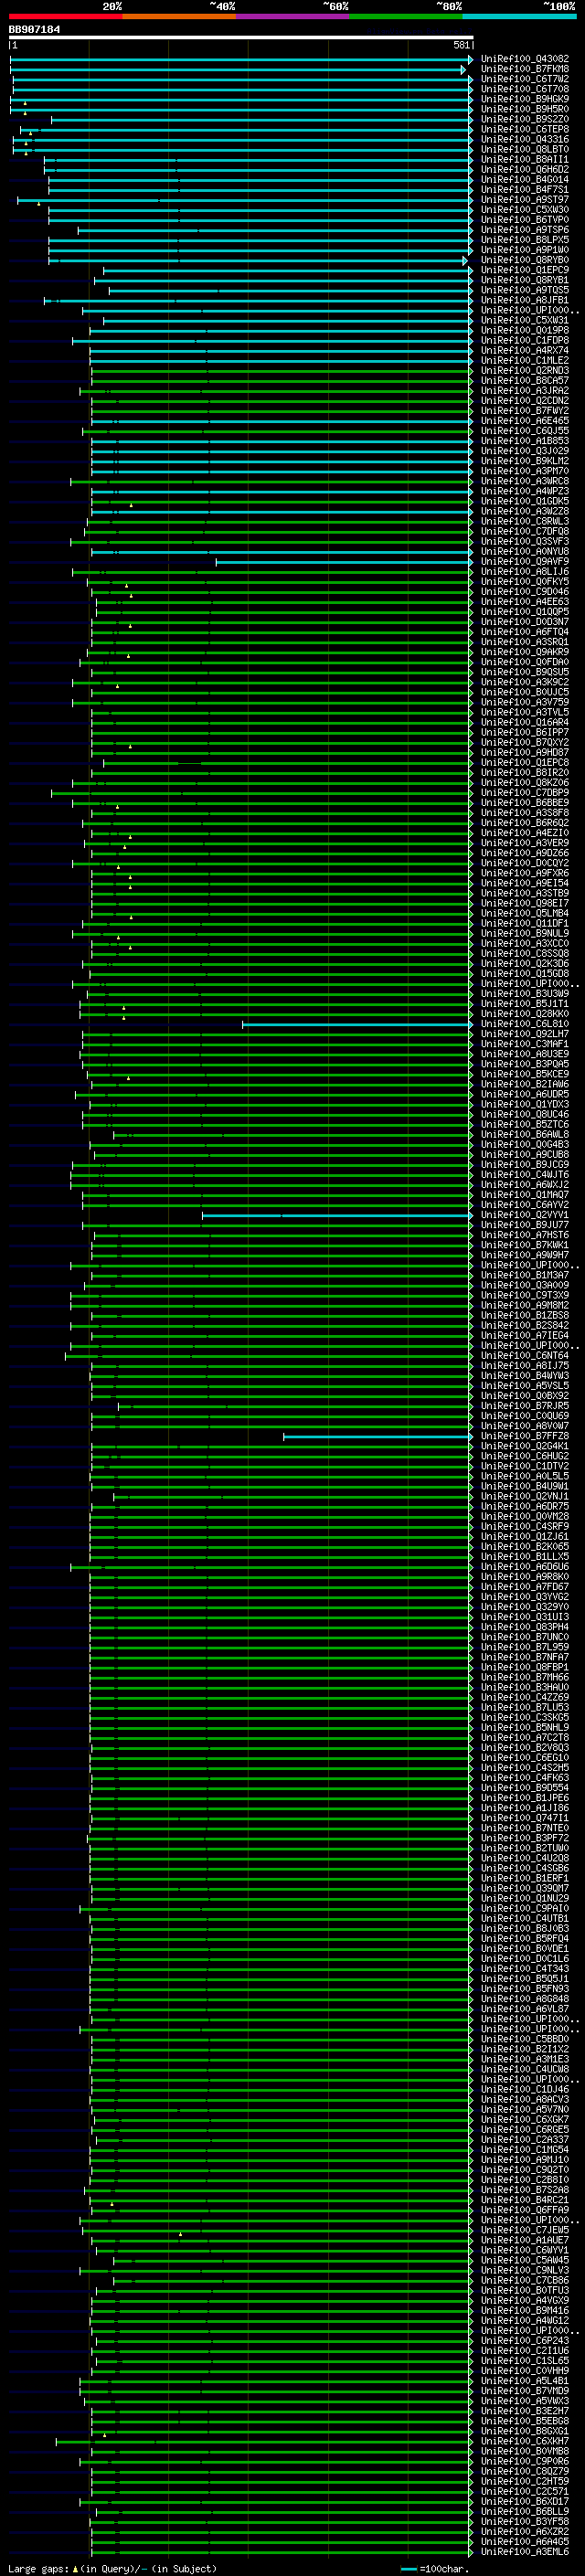585x2576 pixels.
Task: Click the UniRef100_Q43316 entry
Action: [525, 139]
